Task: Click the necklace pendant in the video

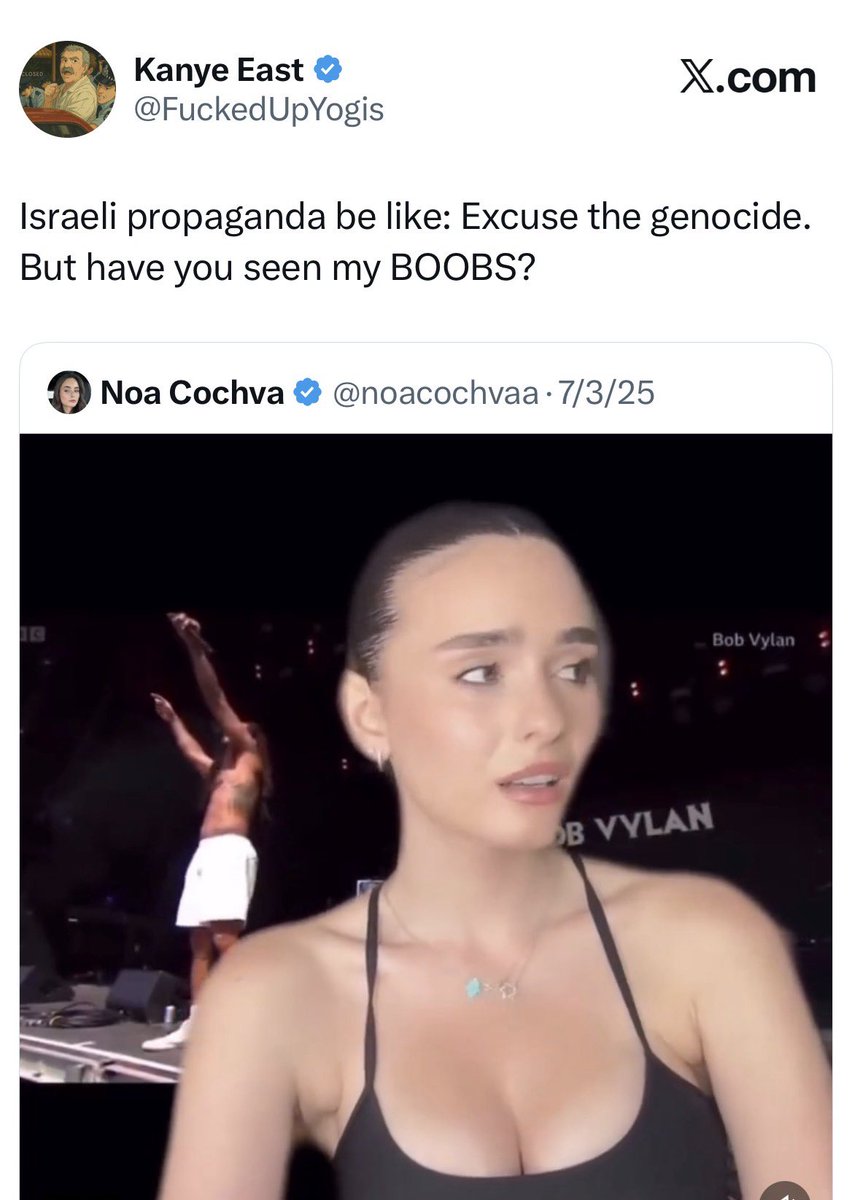Action: [x=487, y=988]
